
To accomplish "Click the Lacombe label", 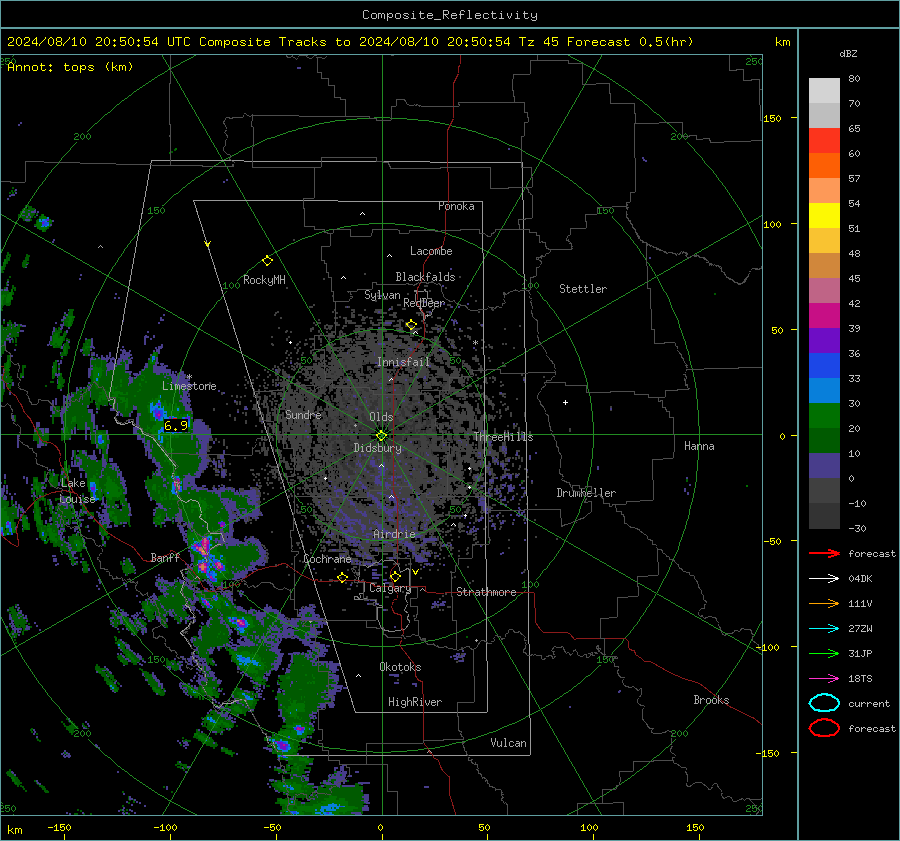I will pos(431,251).
